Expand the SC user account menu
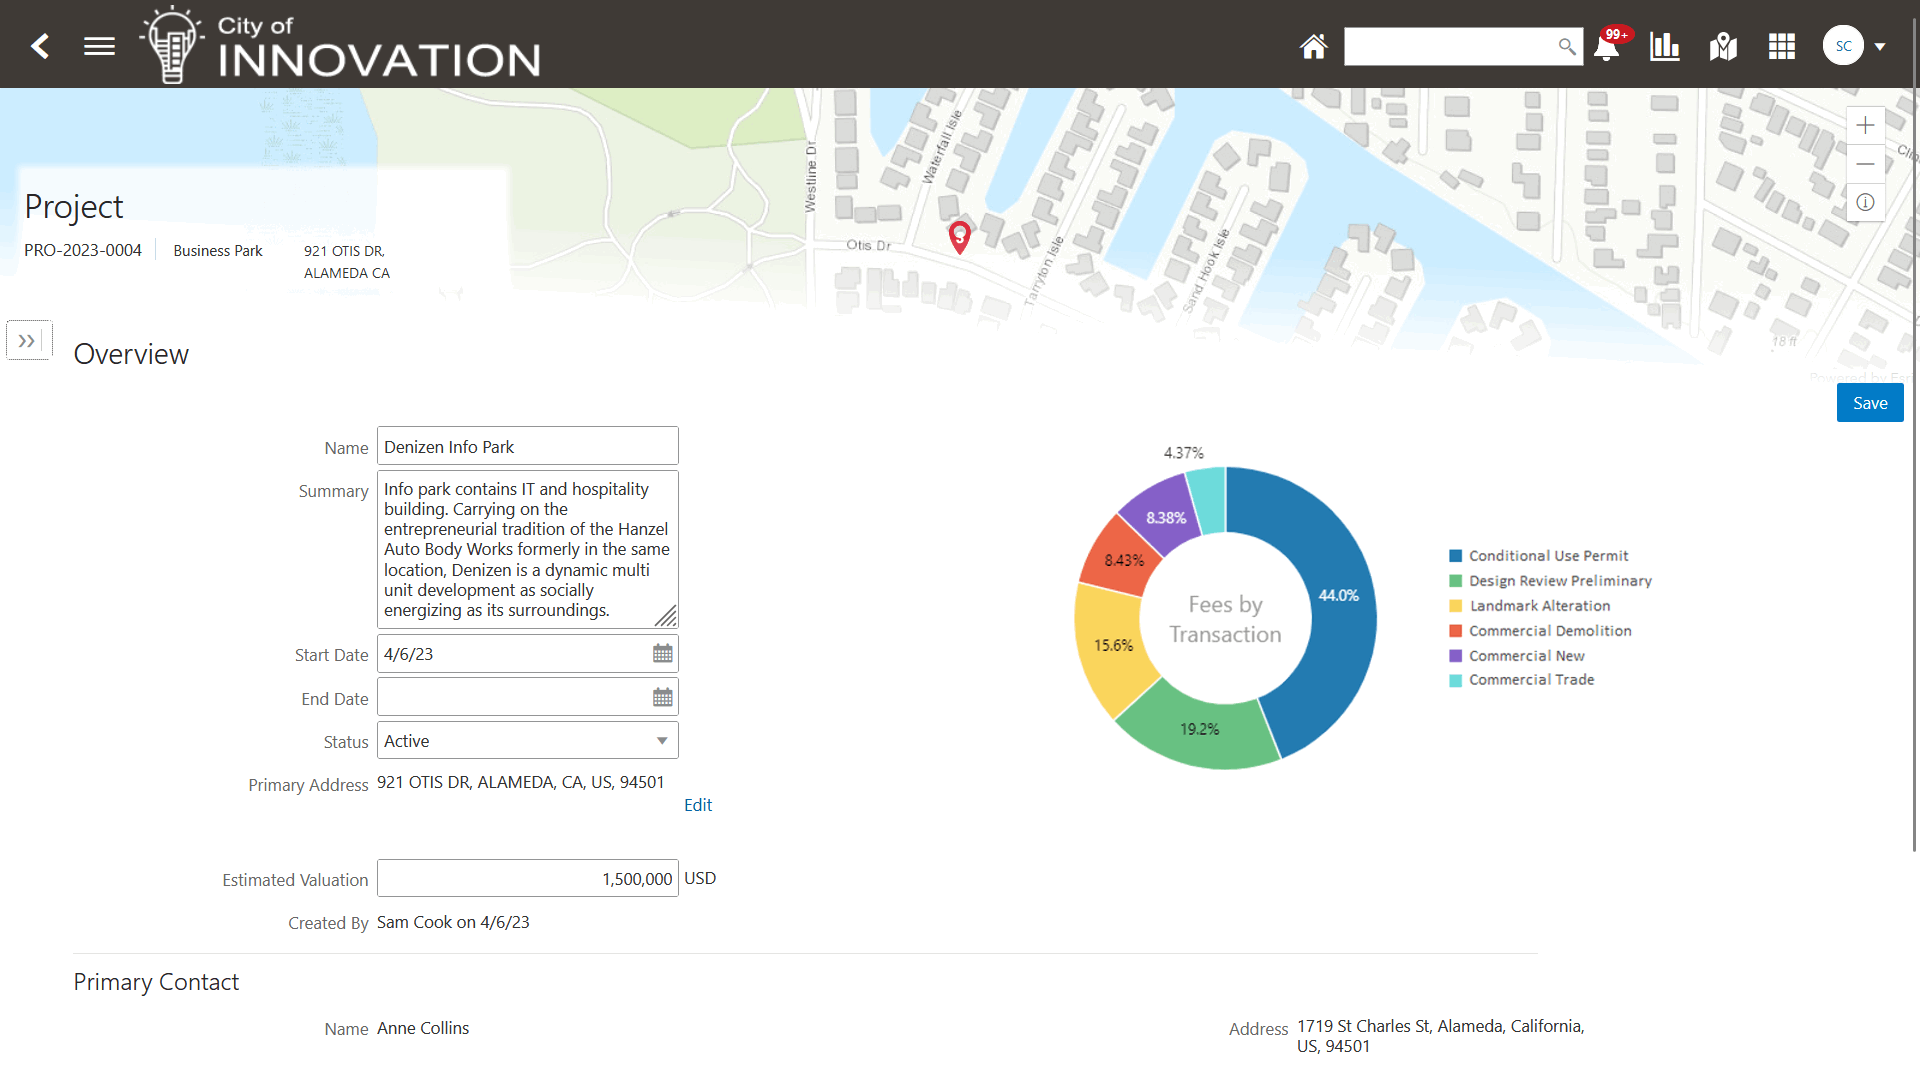The height and width of the screenshot is (1080, 1920). pos(1855,46)
